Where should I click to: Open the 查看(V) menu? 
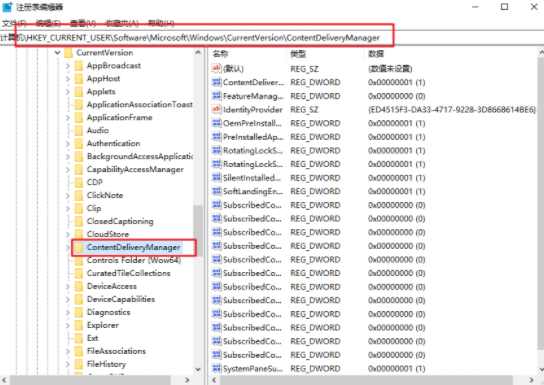83,23
